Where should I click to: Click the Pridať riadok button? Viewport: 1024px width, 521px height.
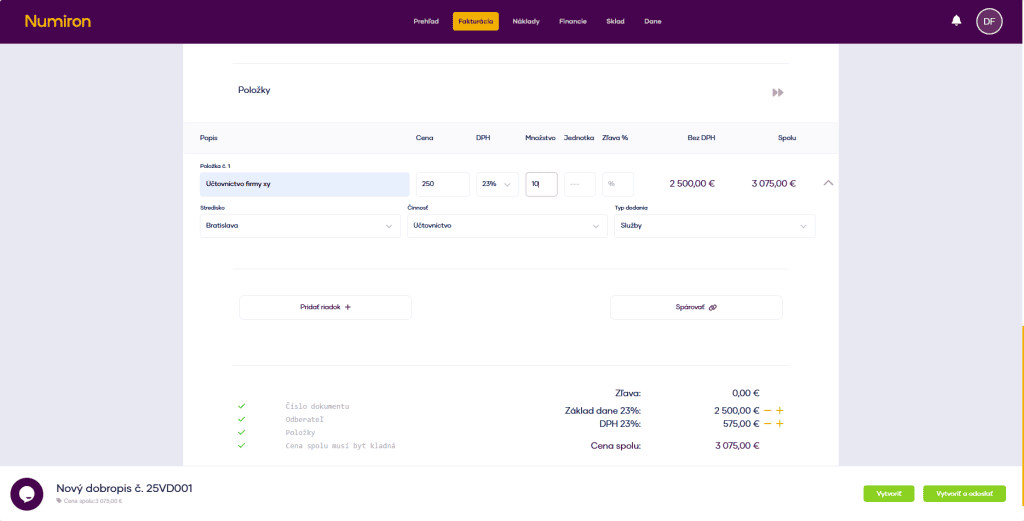point(325,307)
